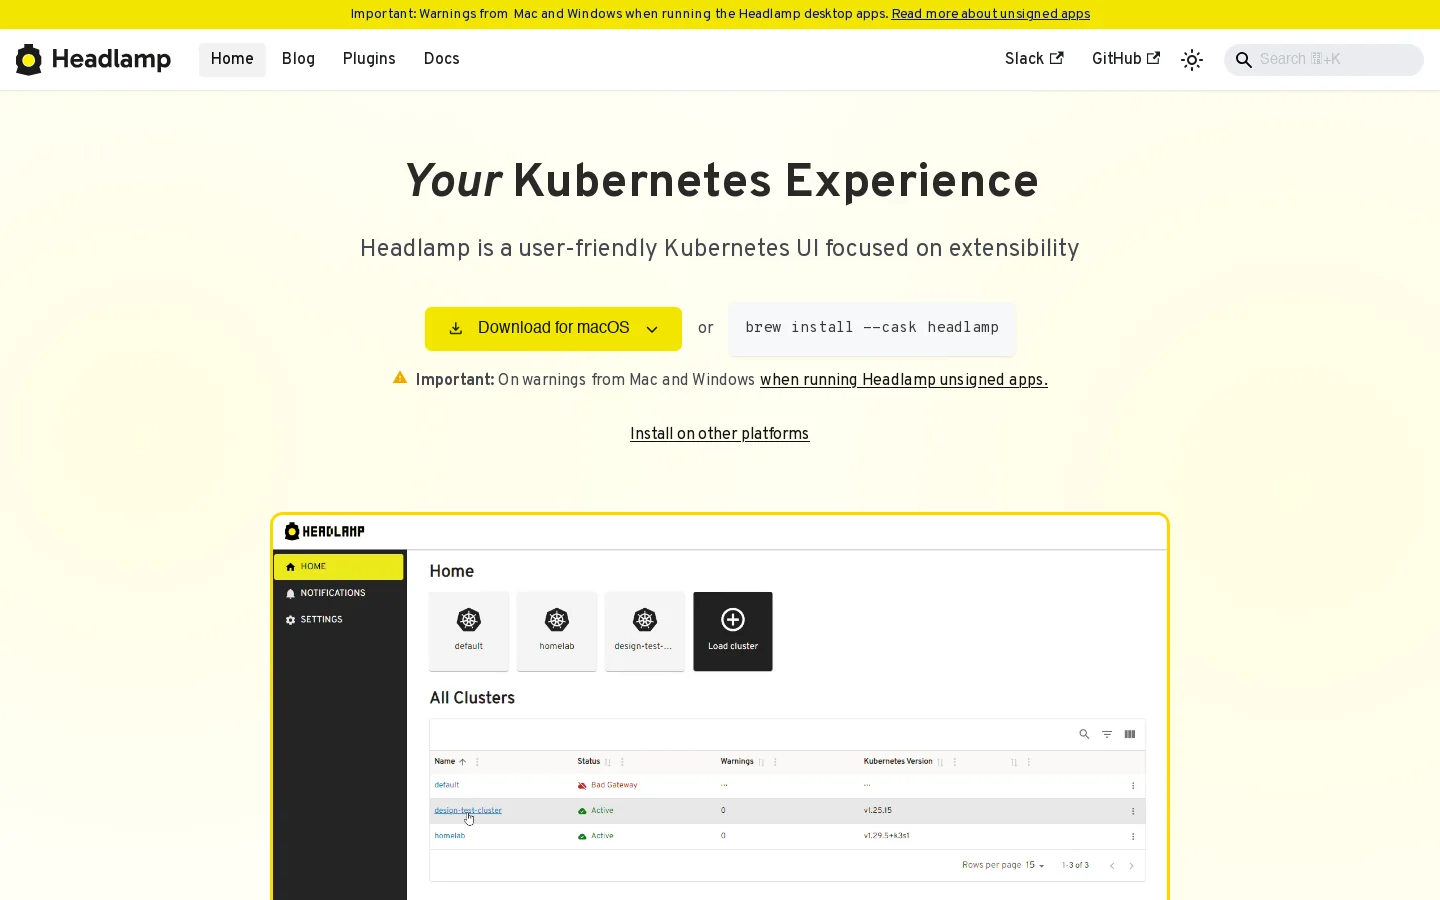The height and width of the screenshot is (900, 1440).
Task: Click the '1-3 of 3' pagination text
Action: [1076, 866]
